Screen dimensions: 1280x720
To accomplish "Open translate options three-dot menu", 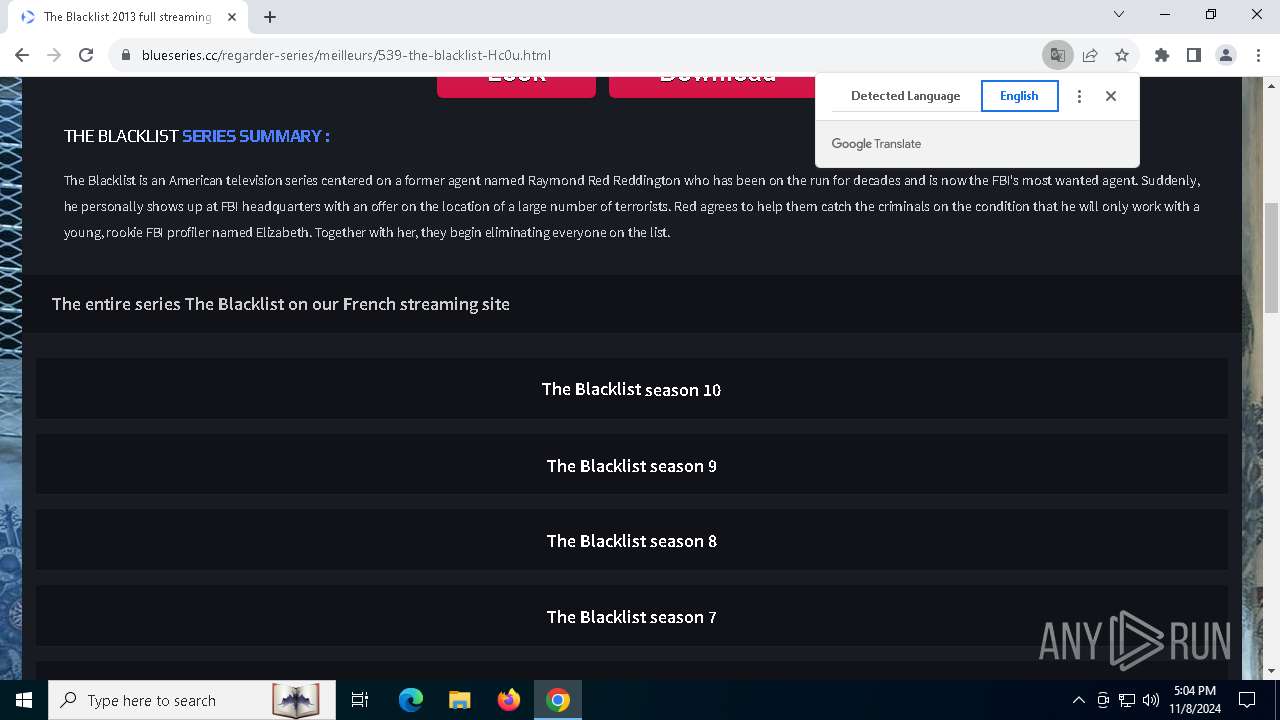I will [1079, 96].
